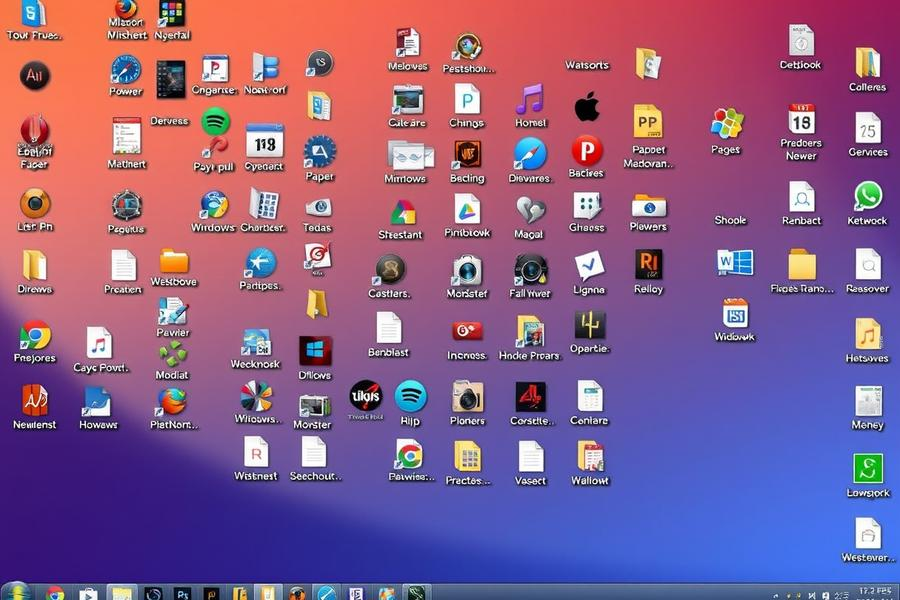Open the Safari icon labeled Disvares.
Viewport: 900px width, 600px height.
(530, 153)
